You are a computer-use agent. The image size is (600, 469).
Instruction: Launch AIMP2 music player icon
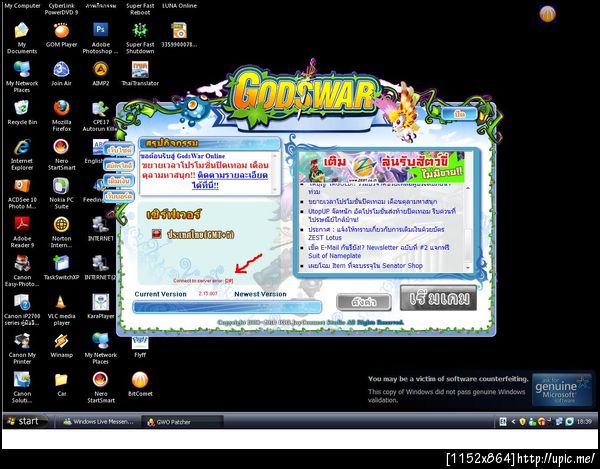(x=101, y=74)
